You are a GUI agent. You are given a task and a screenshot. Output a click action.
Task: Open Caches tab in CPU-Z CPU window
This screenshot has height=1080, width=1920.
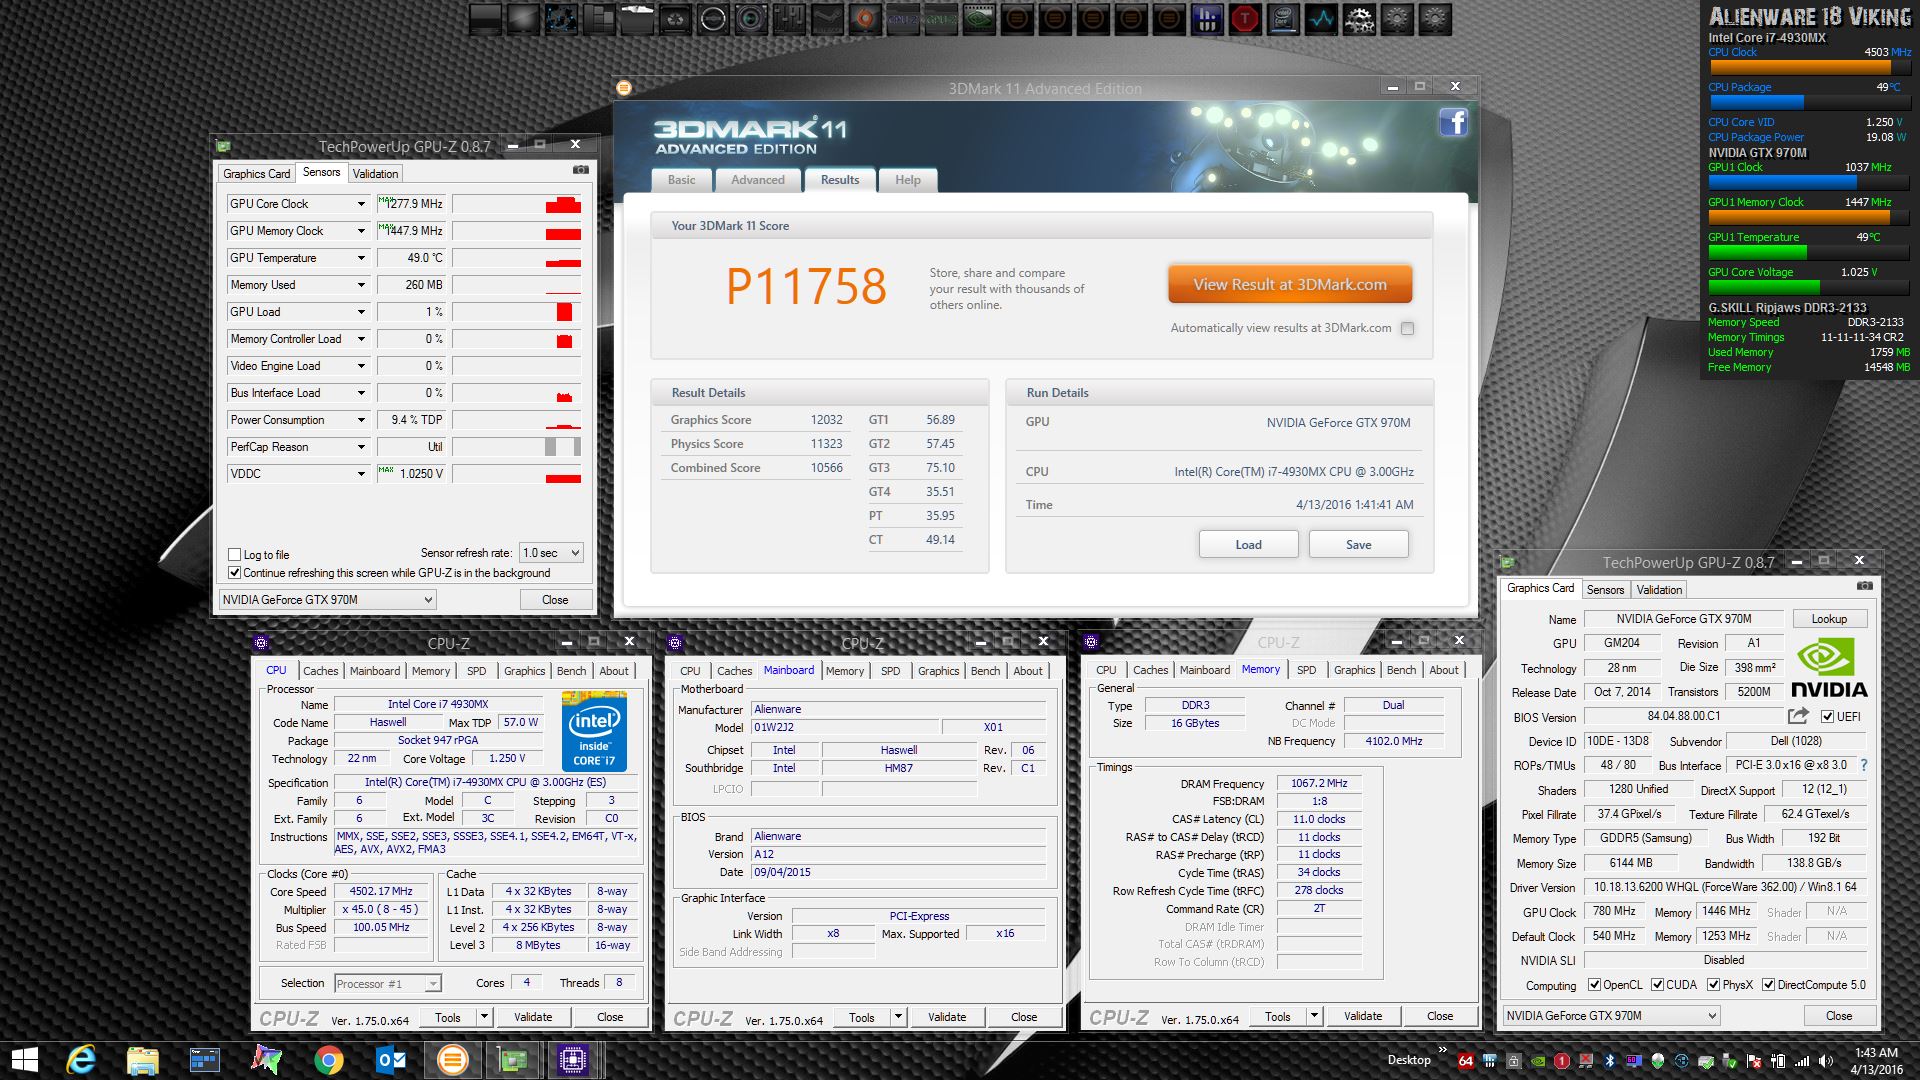(320, 671)
